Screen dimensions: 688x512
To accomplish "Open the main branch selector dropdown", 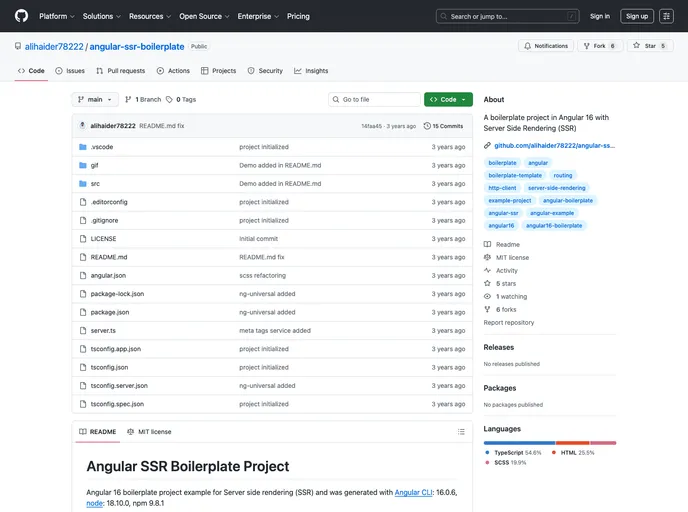I will (95, 100).
